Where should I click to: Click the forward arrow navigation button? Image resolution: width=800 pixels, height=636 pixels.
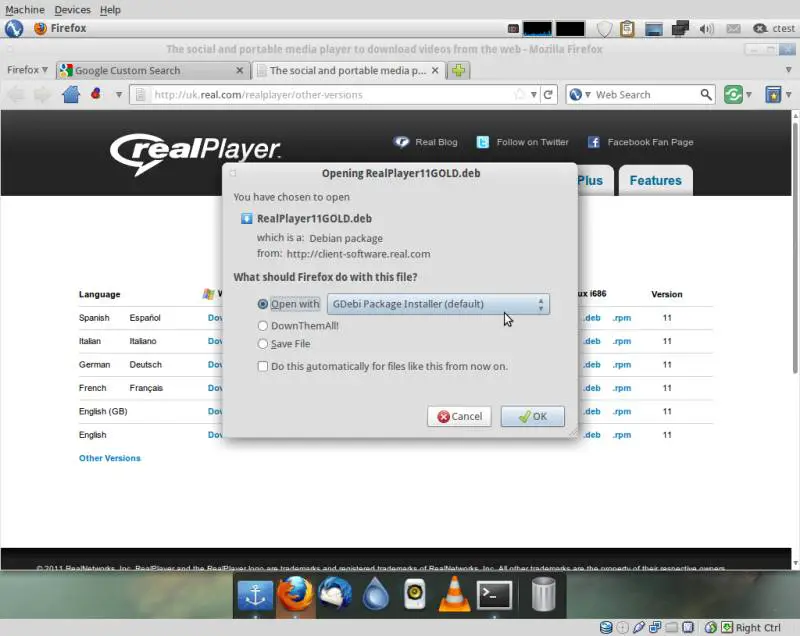[43, 94]
